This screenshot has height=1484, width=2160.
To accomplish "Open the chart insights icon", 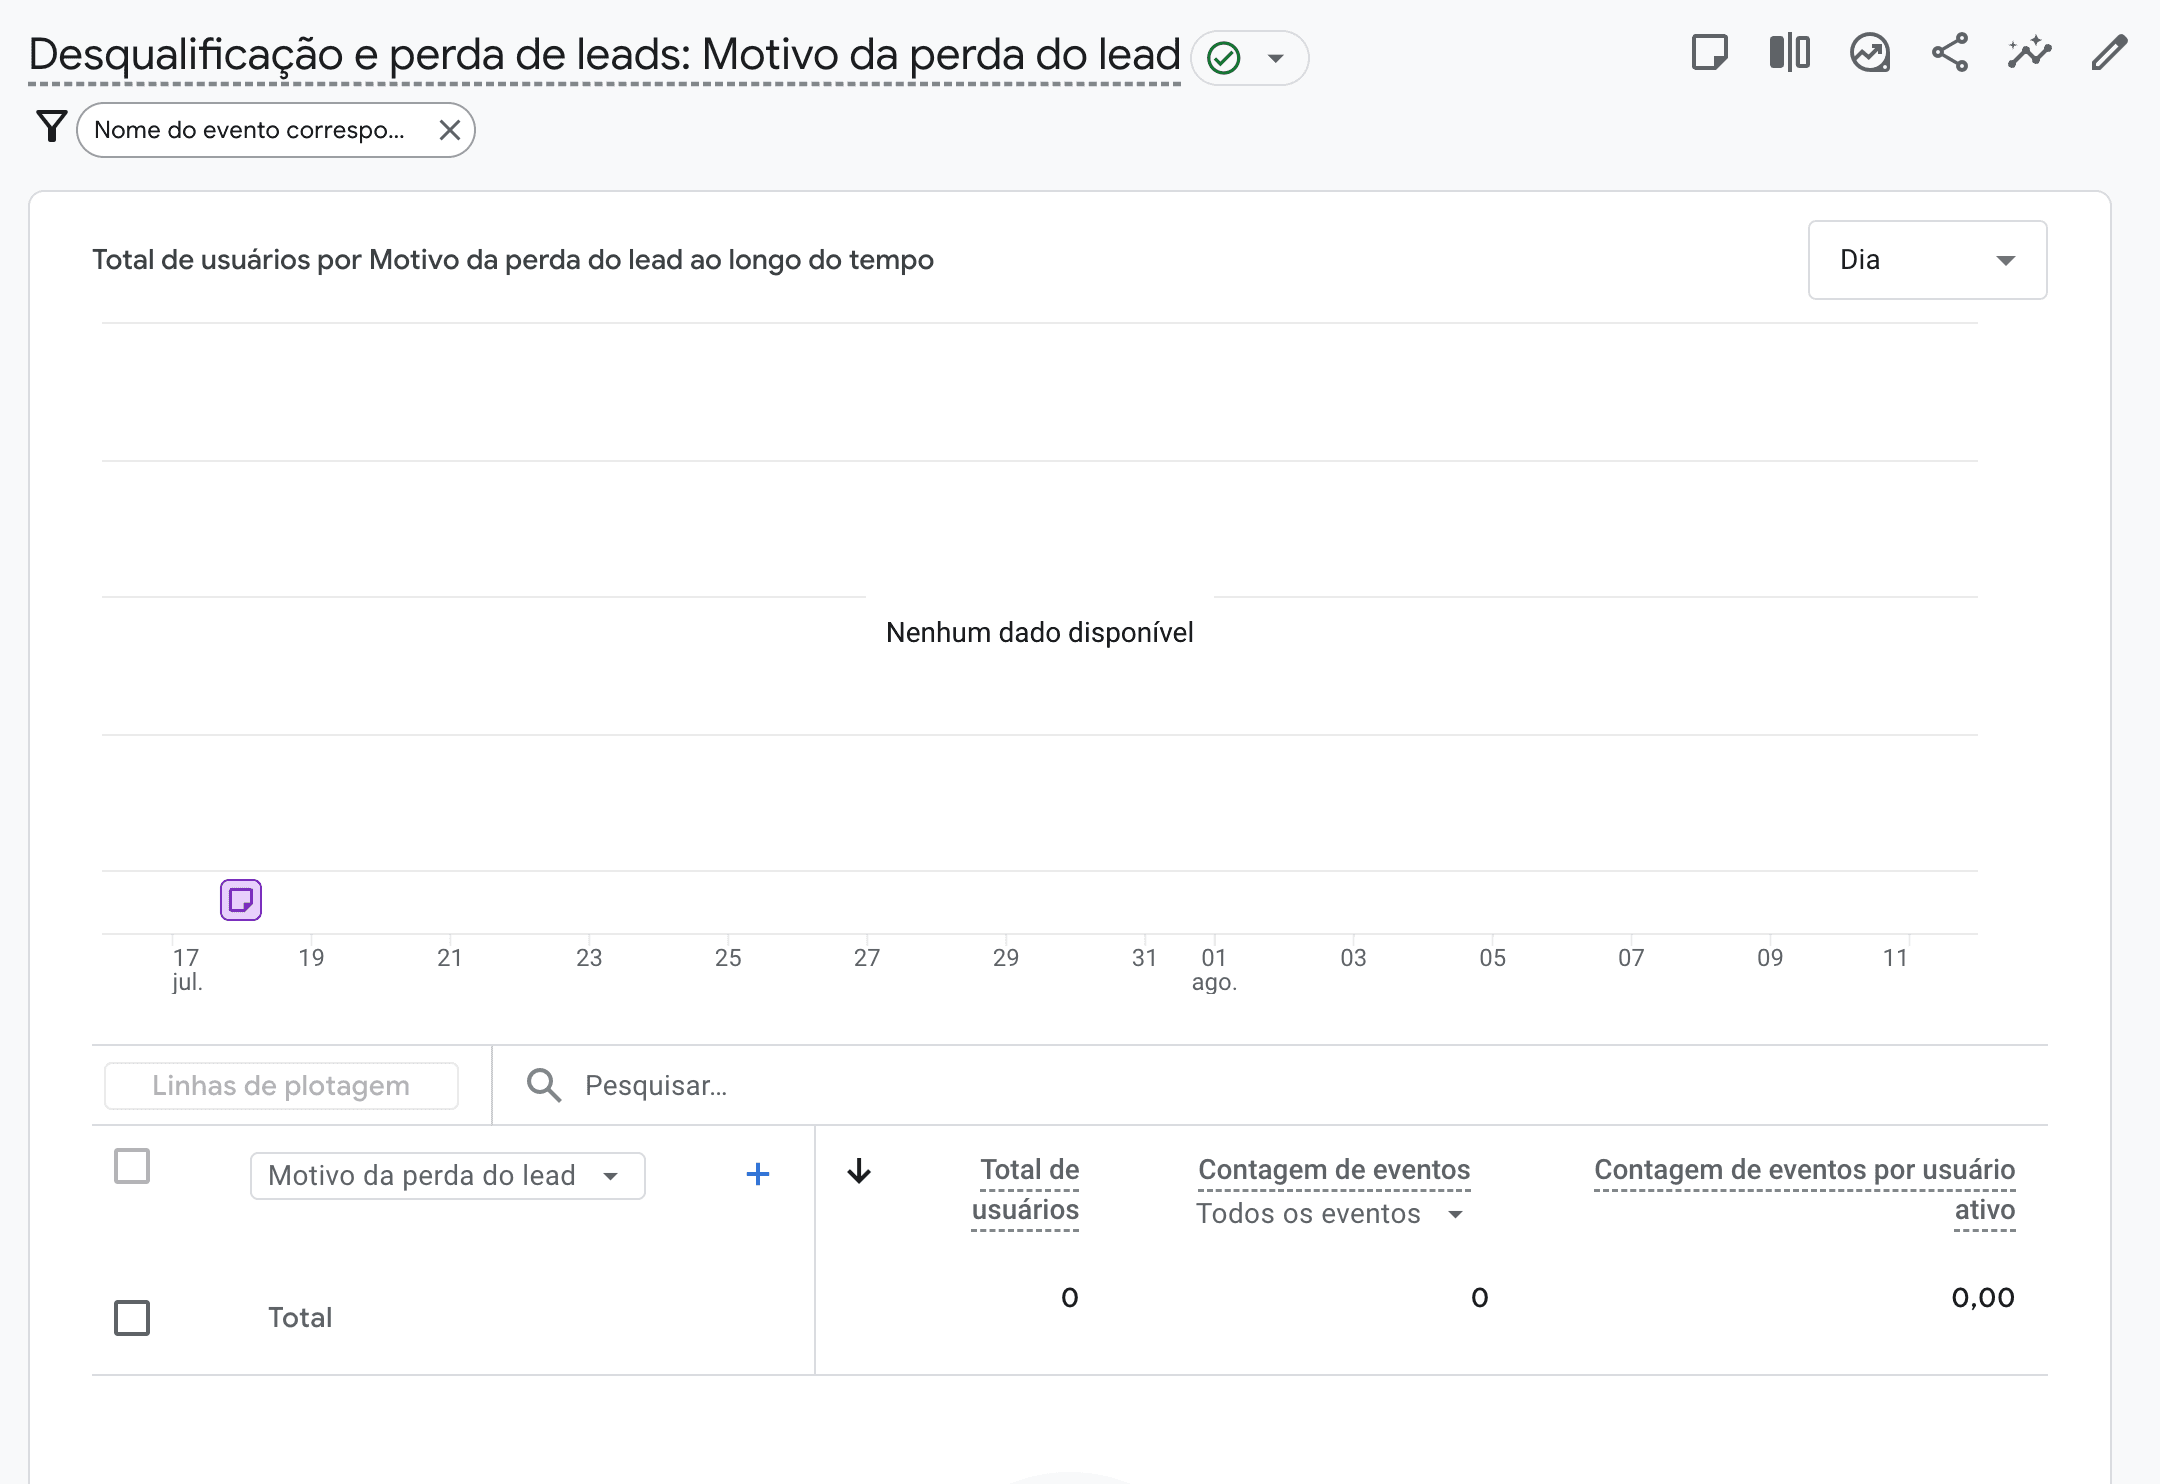I will point(1869,53).
